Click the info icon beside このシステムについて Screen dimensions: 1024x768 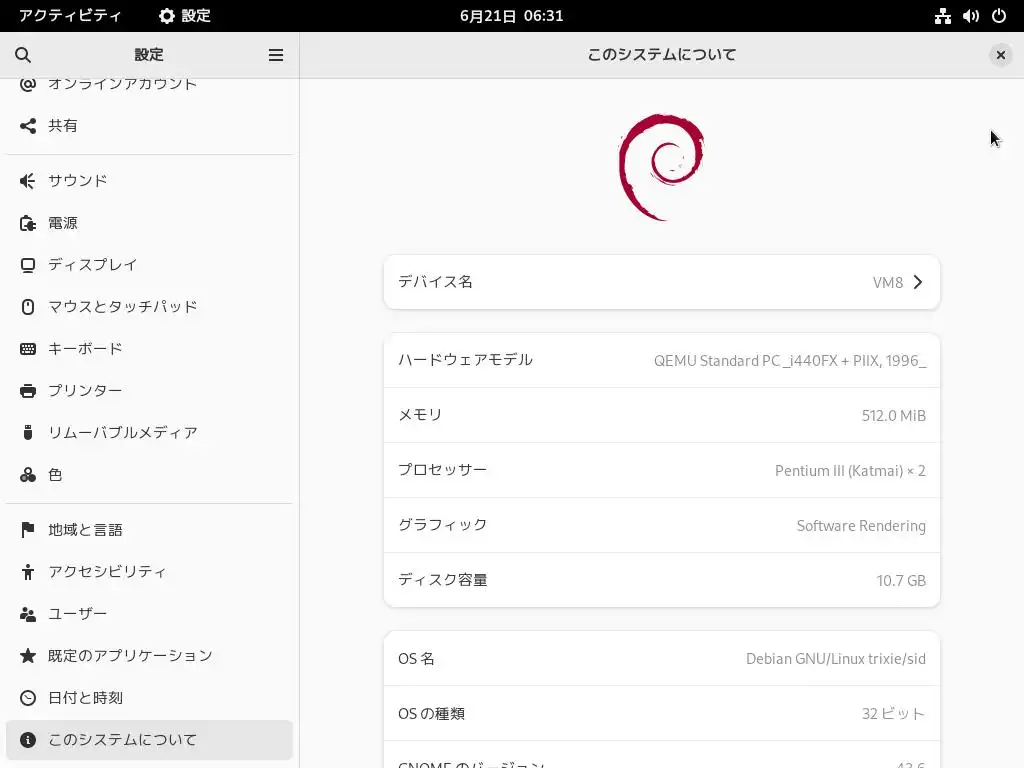tap(27, 740)
